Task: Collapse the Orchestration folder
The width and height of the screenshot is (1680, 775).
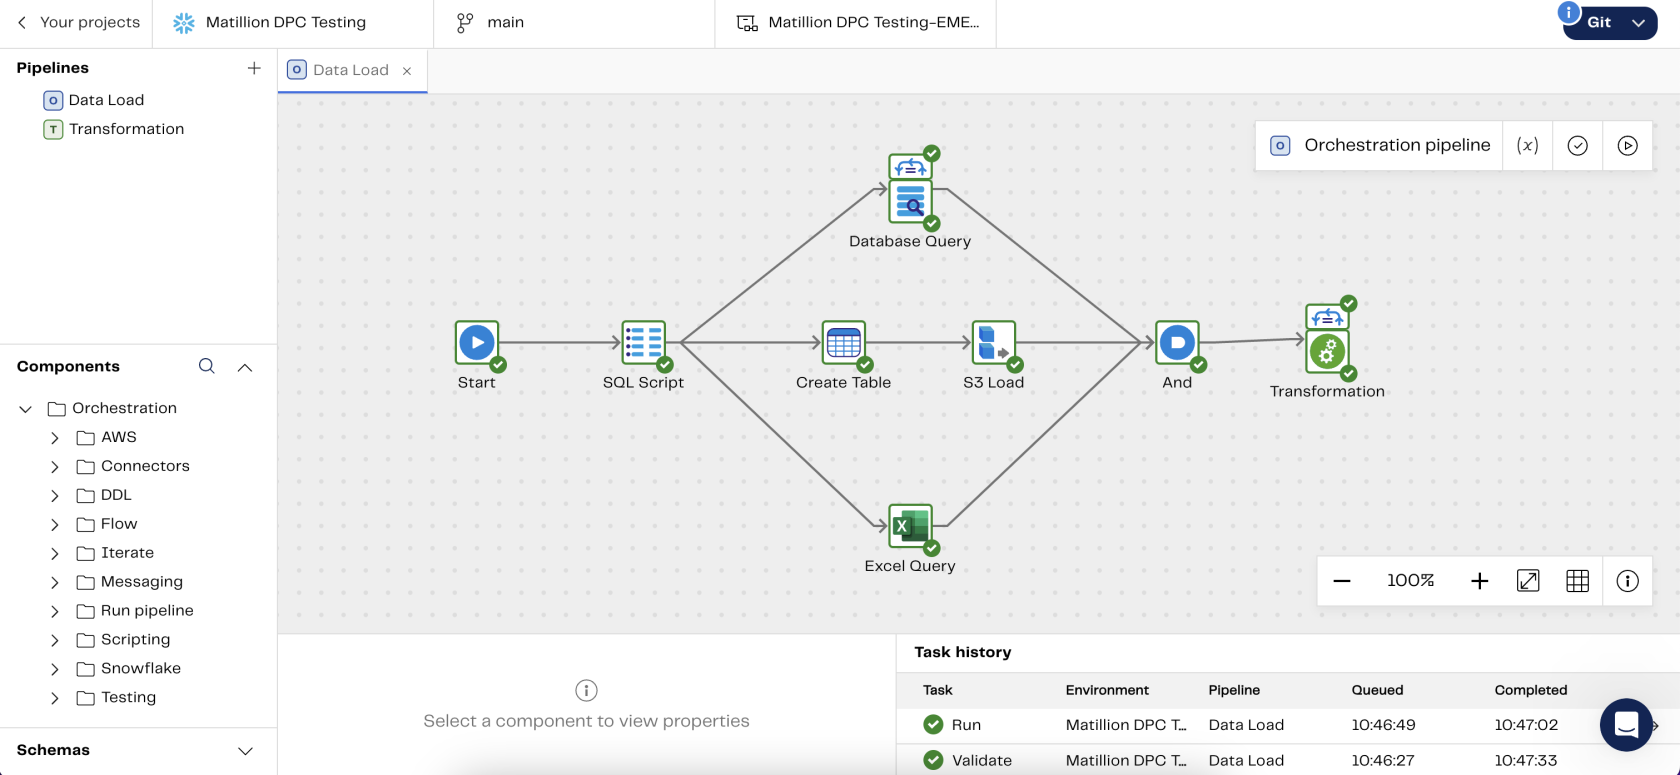Action: (x=26, y=409)
